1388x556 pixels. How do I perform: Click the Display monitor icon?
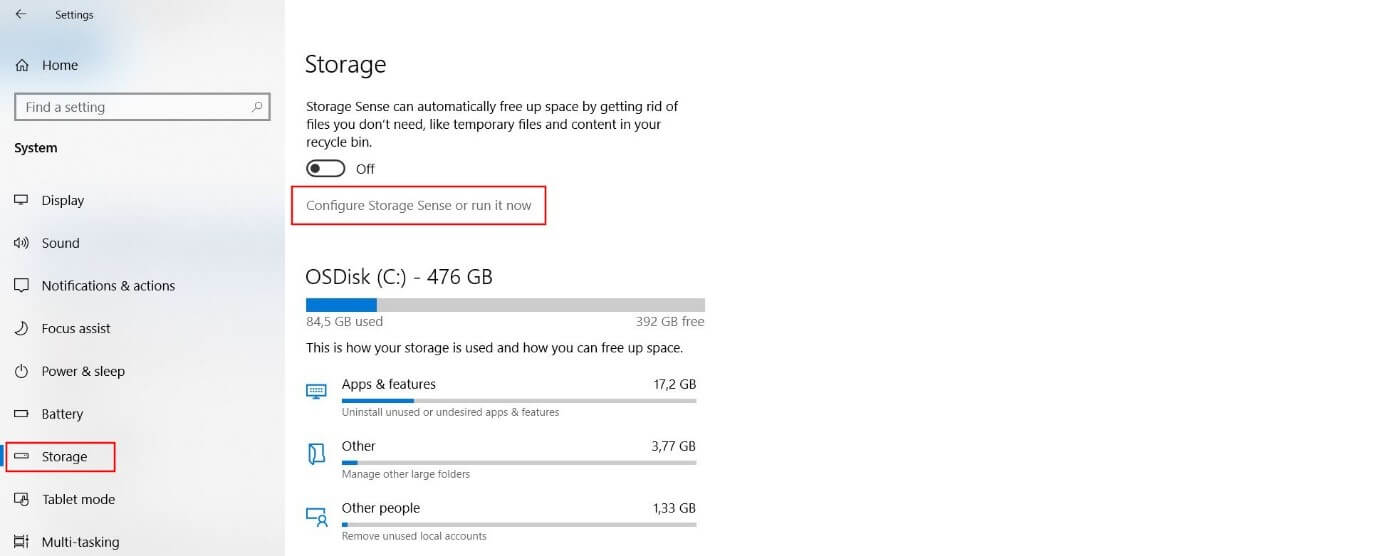point(21,200)
